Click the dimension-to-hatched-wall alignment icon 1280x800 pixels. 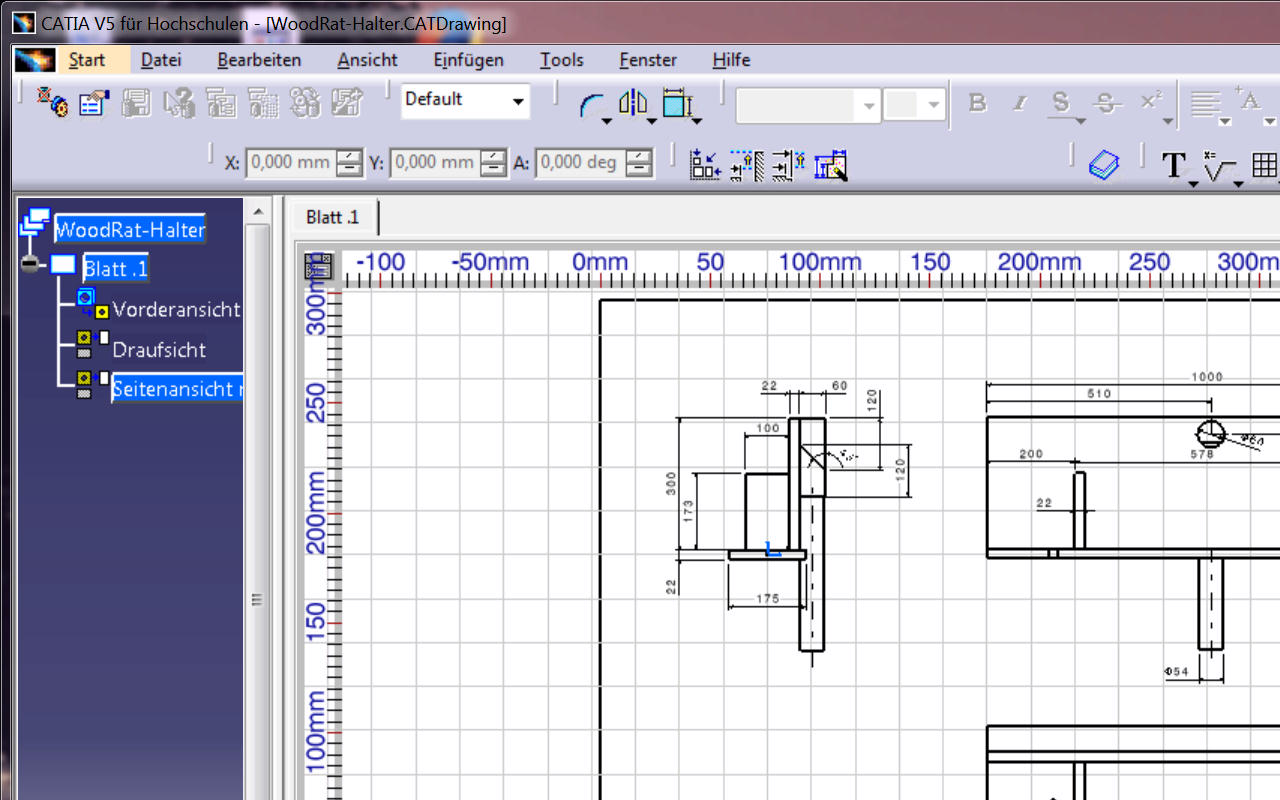746,164
